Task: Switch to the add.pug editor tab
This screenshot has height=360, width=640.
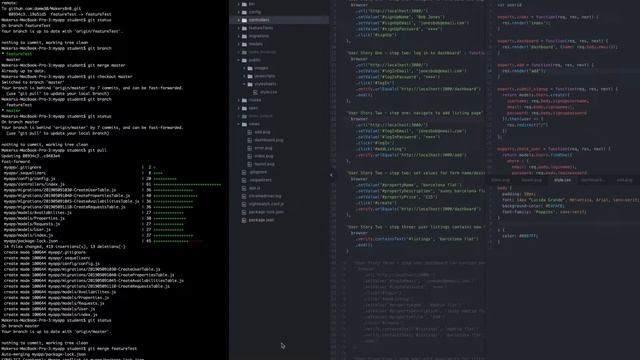Action: point(624,180)
